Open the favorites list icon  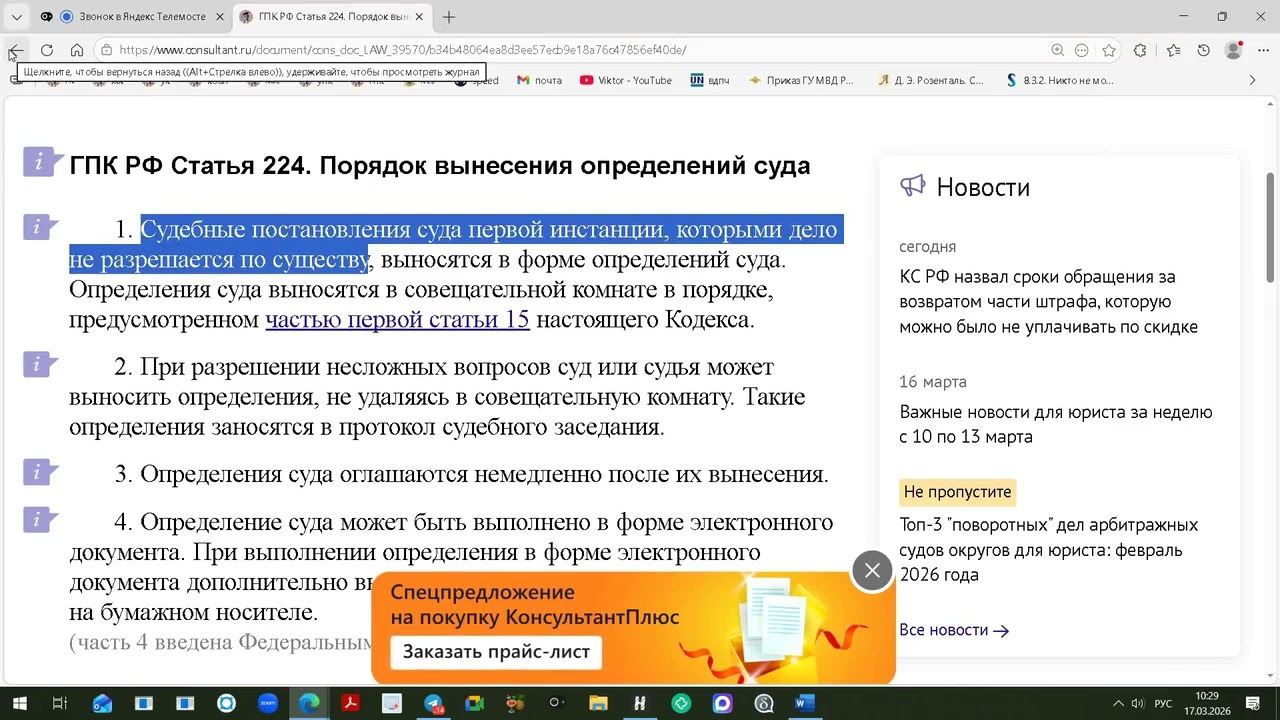pyautogui.click(x=1173, y=50)
